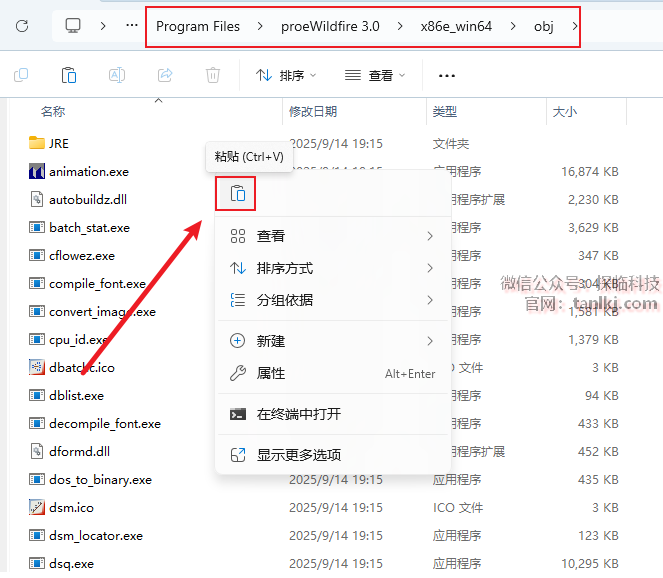This screenshot has width=663, height=578.
Task: Open the 查看 view dropdown in toolbar
Action: tap(375, 76)
